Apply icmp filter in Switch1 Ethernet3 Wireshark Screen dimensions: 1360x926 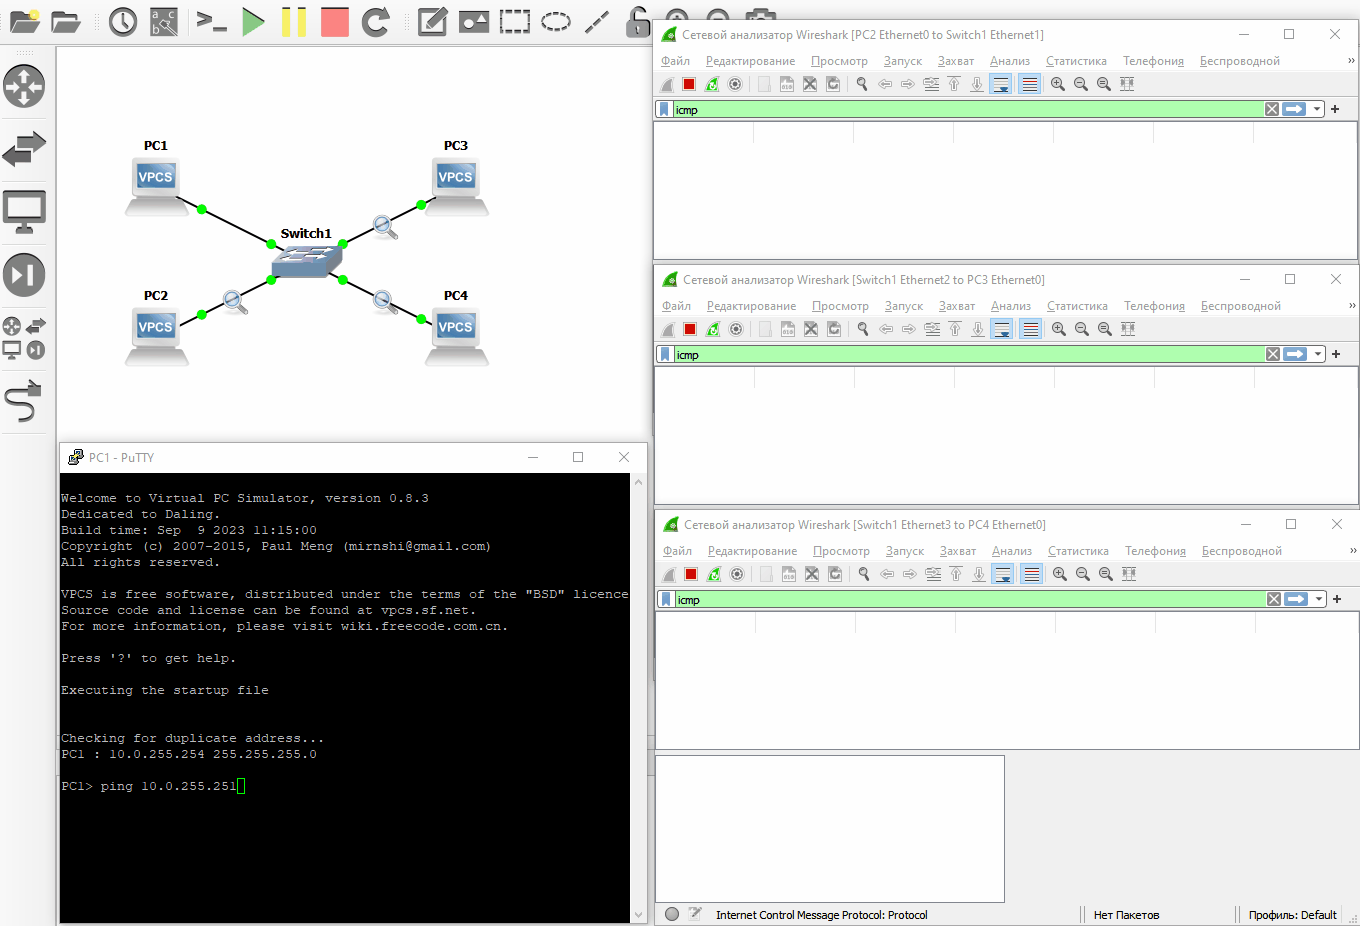(1297, 599)
